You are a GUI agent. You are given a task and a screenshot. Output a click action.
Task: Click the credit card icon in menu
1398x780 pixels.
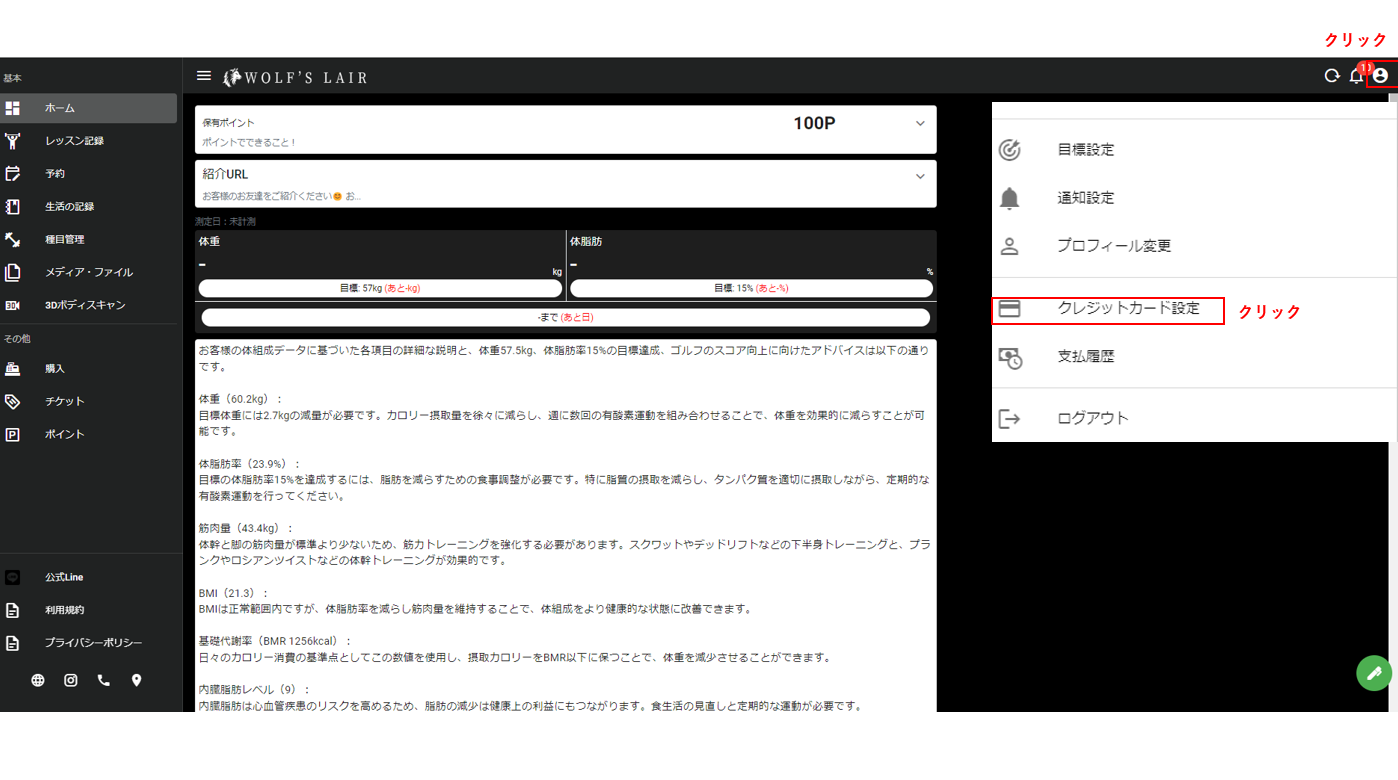1010,309
